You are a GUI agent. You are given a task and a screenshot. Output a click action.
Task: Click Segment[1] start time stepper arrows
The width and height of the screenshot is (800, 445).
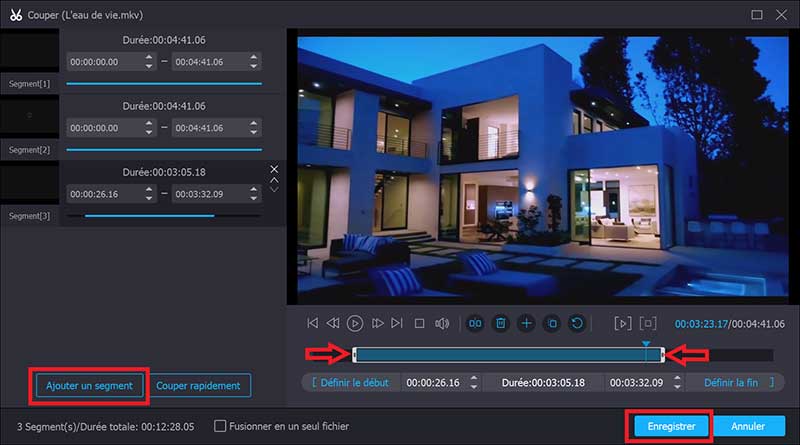(150, 62)
